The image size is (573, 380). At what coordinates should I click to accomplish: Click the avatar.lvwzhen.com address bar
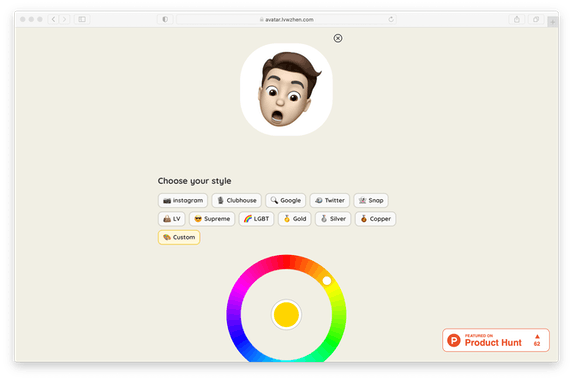286,19
